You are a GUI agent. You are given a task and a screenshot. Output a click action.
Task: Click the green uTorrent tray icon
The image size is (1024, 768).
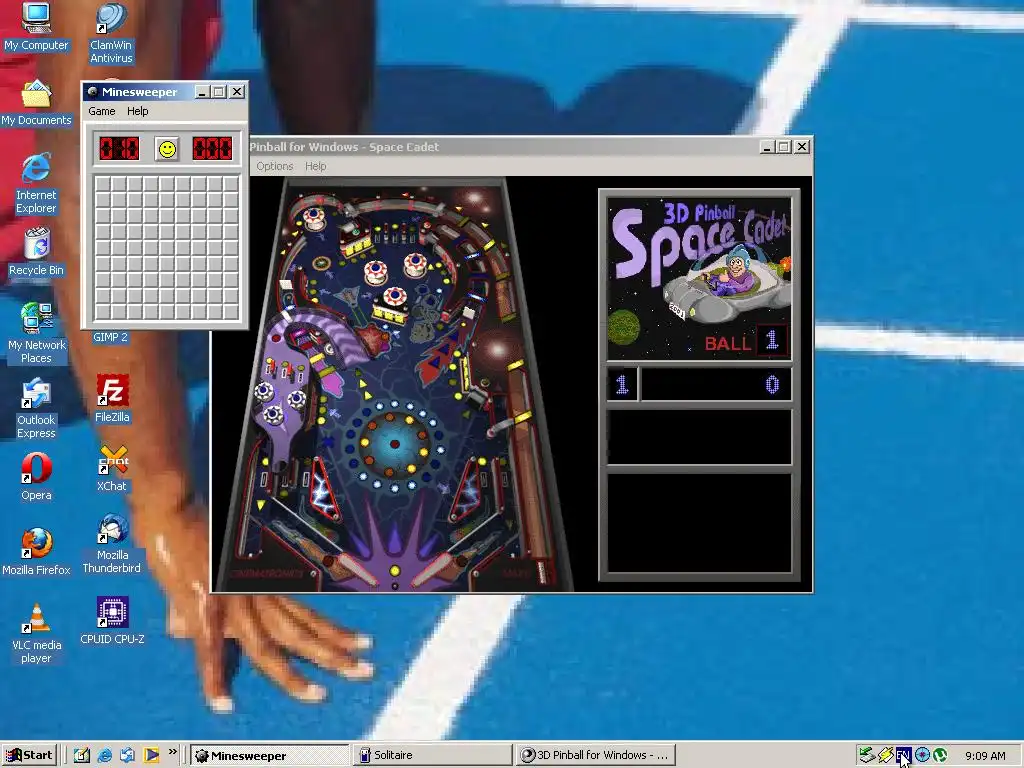[x=940, y=756]
